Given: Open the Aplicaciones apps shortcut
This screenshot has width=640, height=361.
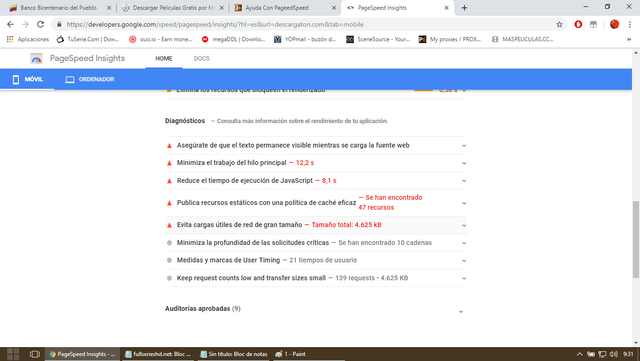Looking at the screenshot, I should (x=28, y=39).
